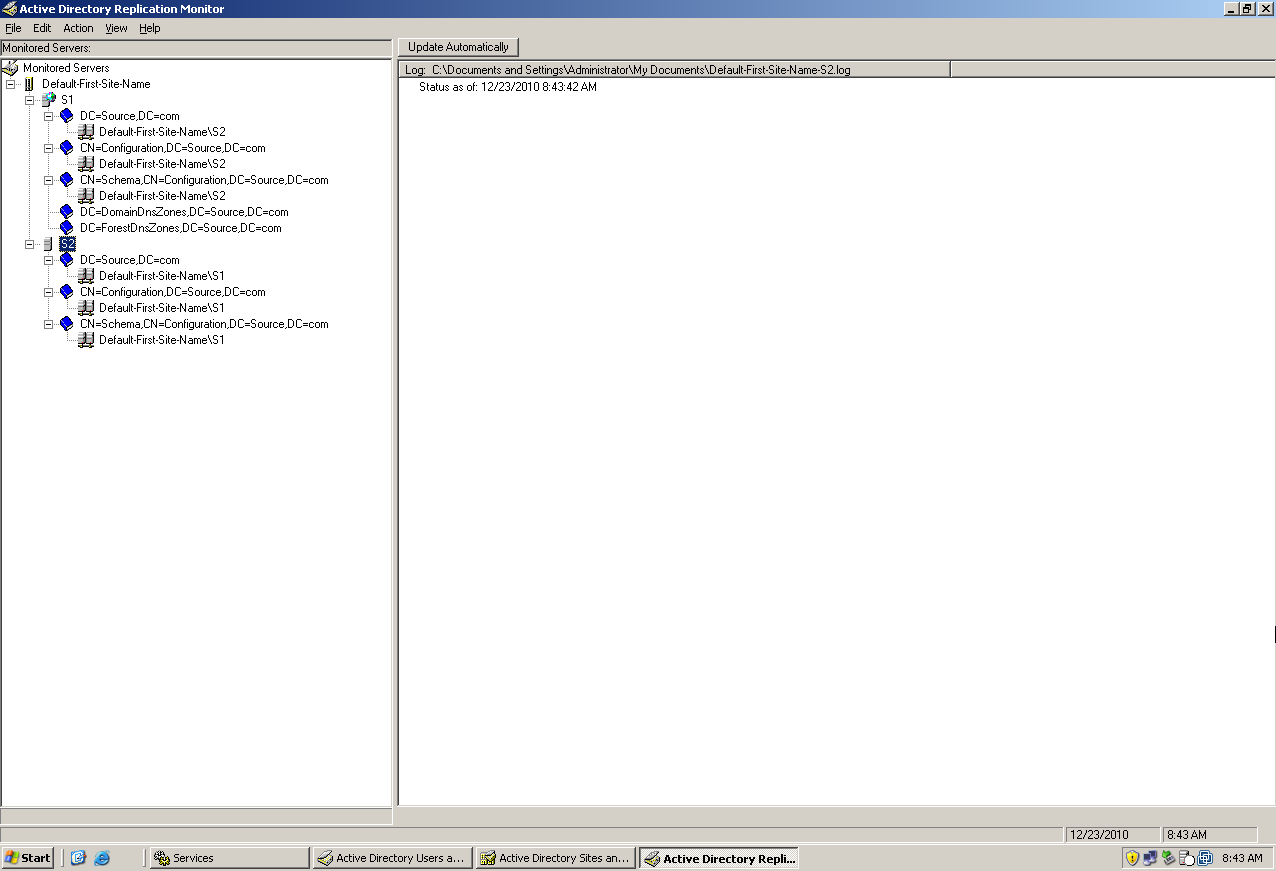Click the 'Status as of: 12/23/2010 8:43:42 AM' line
The image size is (1276, 871).
point(508,87)
